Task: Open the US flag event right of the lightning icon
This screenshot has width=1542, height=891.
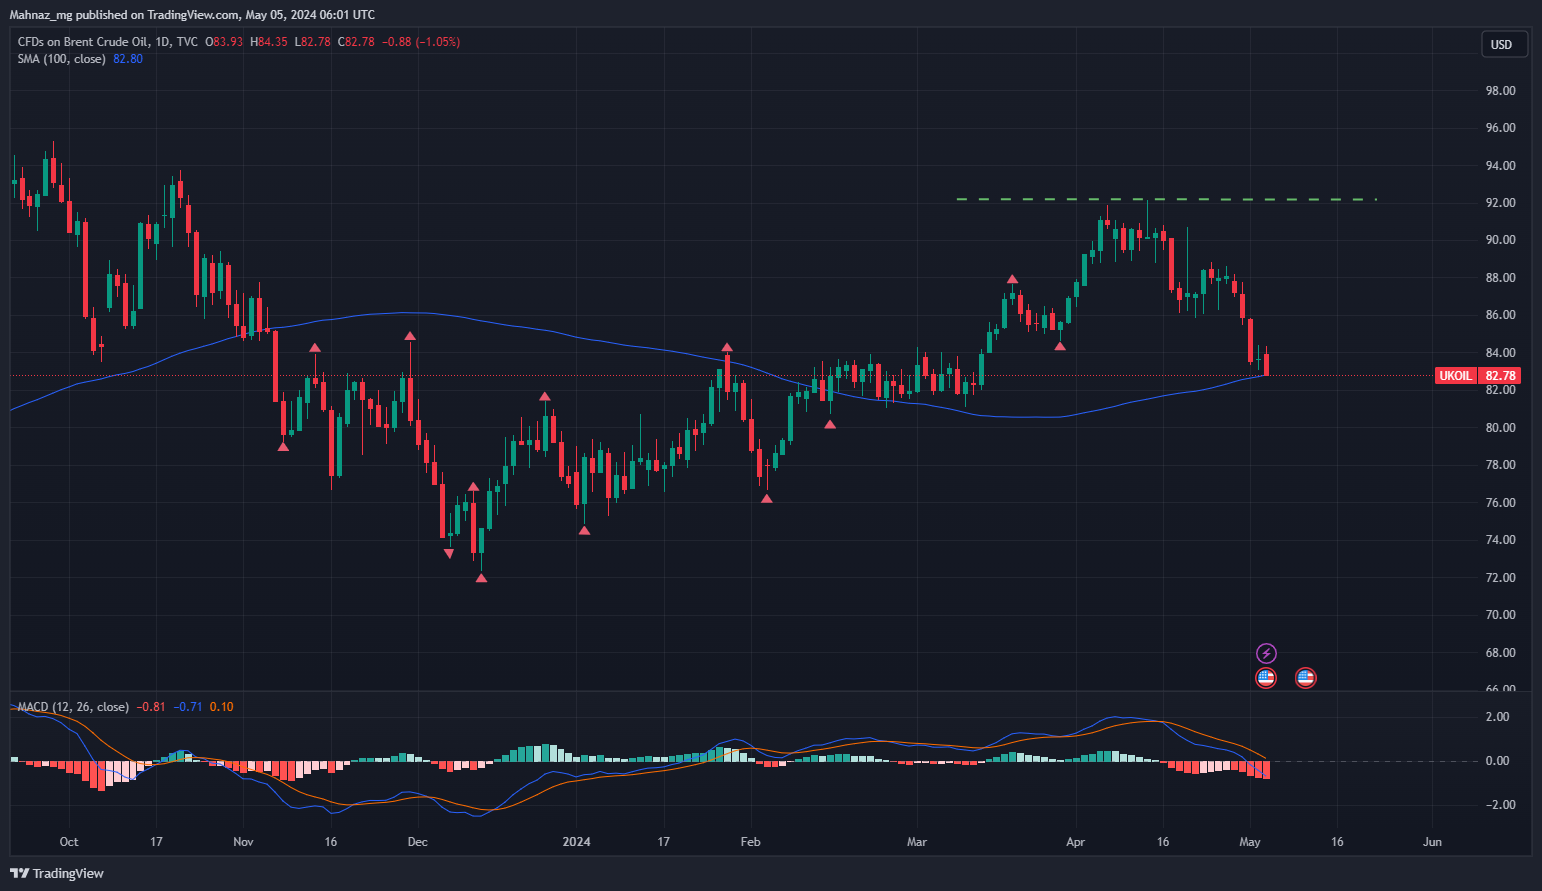Action: [x=1305, y=678]
